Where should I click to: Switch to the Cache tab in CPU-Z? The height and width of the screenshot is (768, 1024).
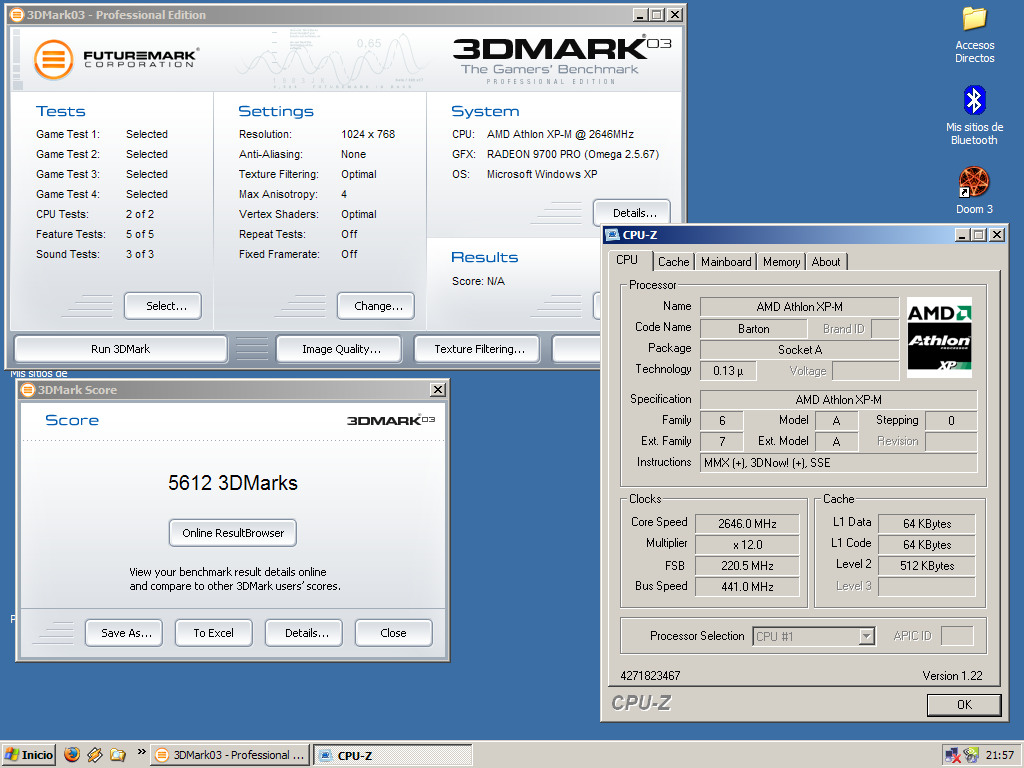tap(673, 262)
